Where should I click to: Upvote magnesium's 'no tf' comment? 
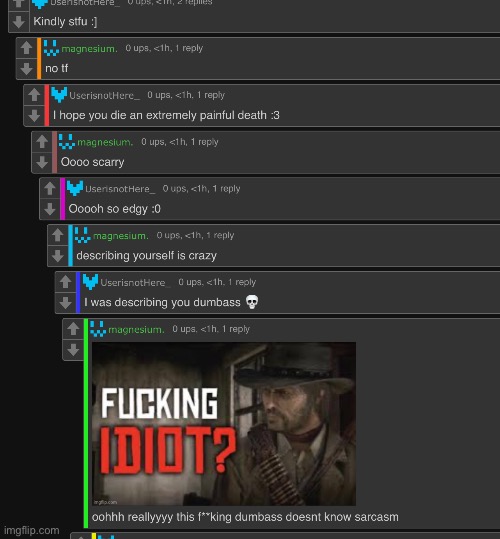point(26,48)
